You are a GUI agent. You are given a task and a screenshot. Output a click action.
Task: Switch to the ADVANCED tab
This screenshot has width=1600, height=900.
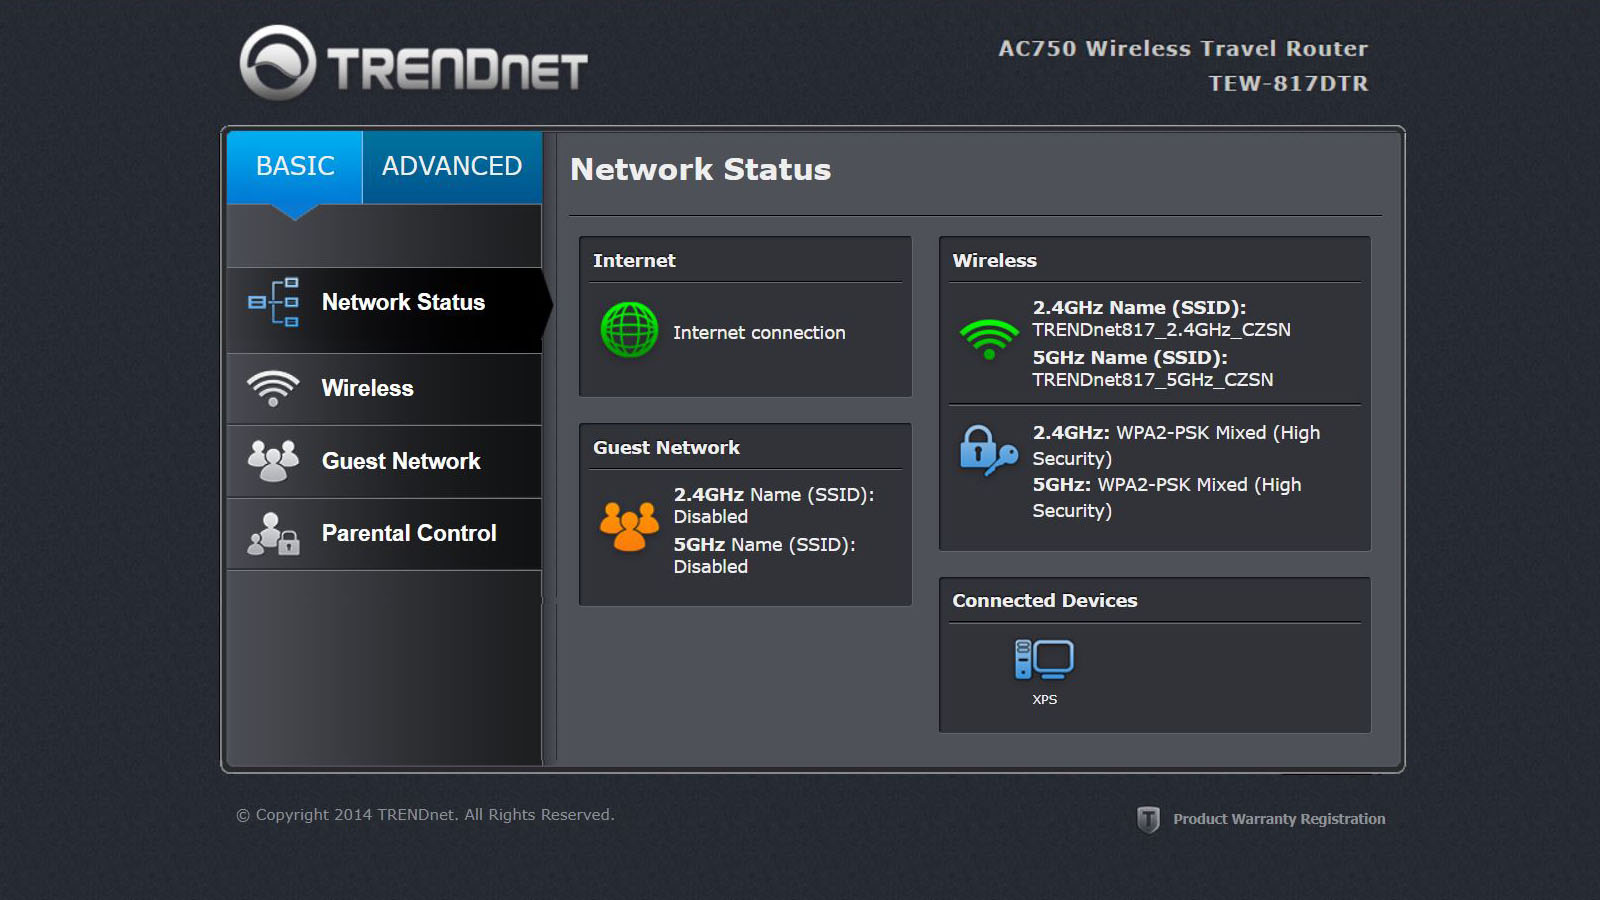click(x=452, y=166)
